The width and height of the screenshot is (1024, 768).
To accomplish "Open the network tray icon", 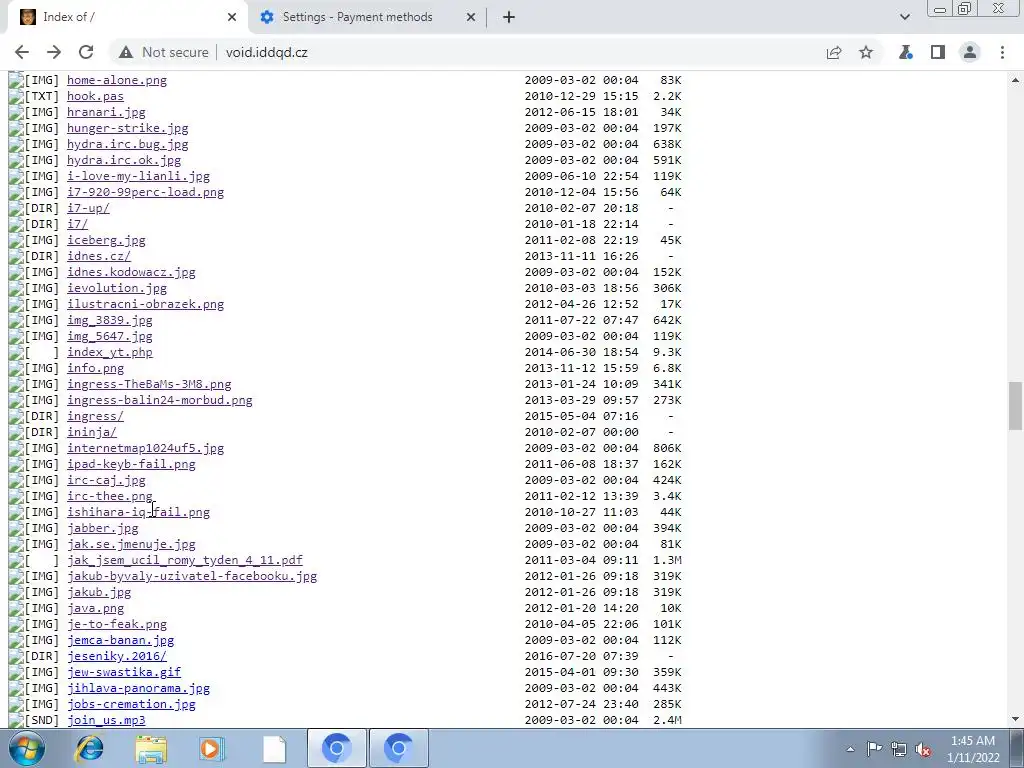I will point(899,749).
